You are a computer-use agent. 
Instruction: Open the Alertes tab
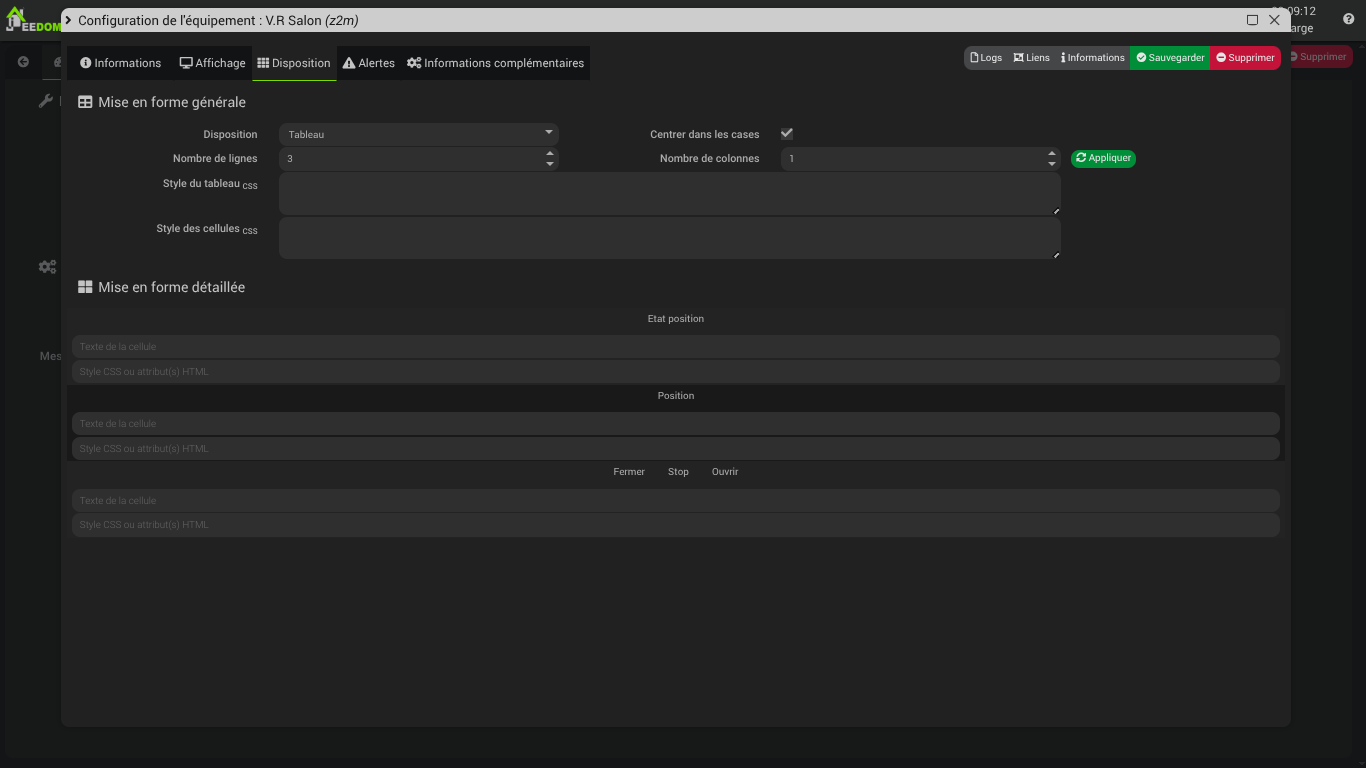(x=369, y=63)
